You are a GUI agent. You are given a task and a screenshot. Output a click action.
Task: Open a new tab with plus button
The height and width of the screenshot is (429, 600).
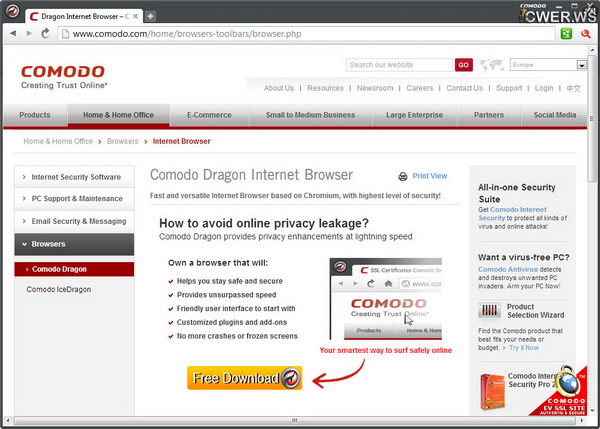tap(150, 17)
